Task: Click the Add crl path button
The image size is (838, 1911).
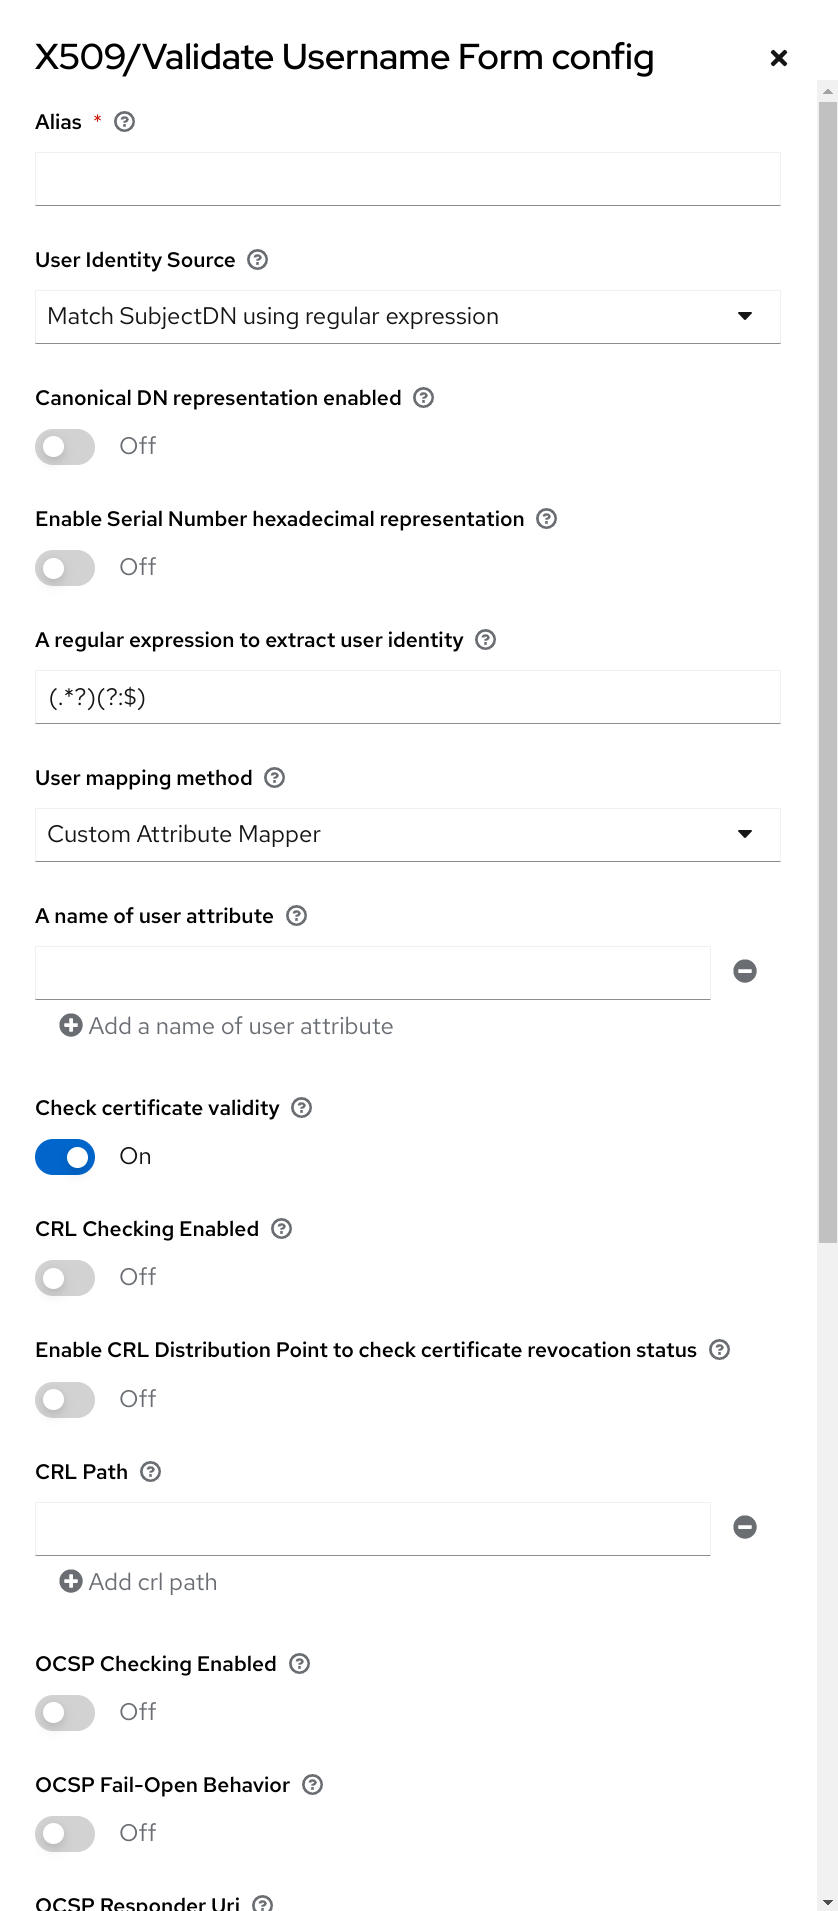Action: (139, 1582)
